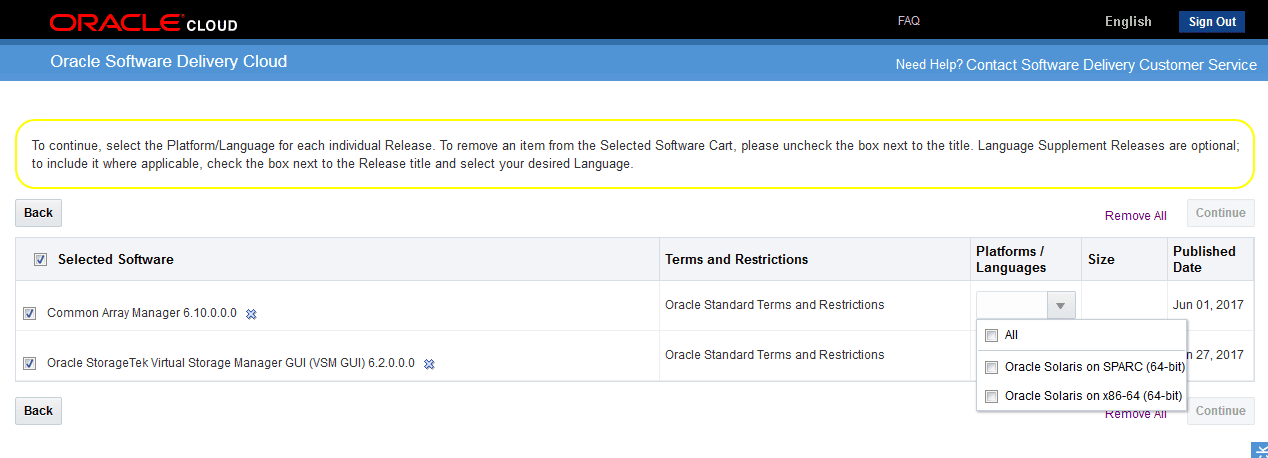Click Common Array Manager 6.10.0.0.0 title

142,313
